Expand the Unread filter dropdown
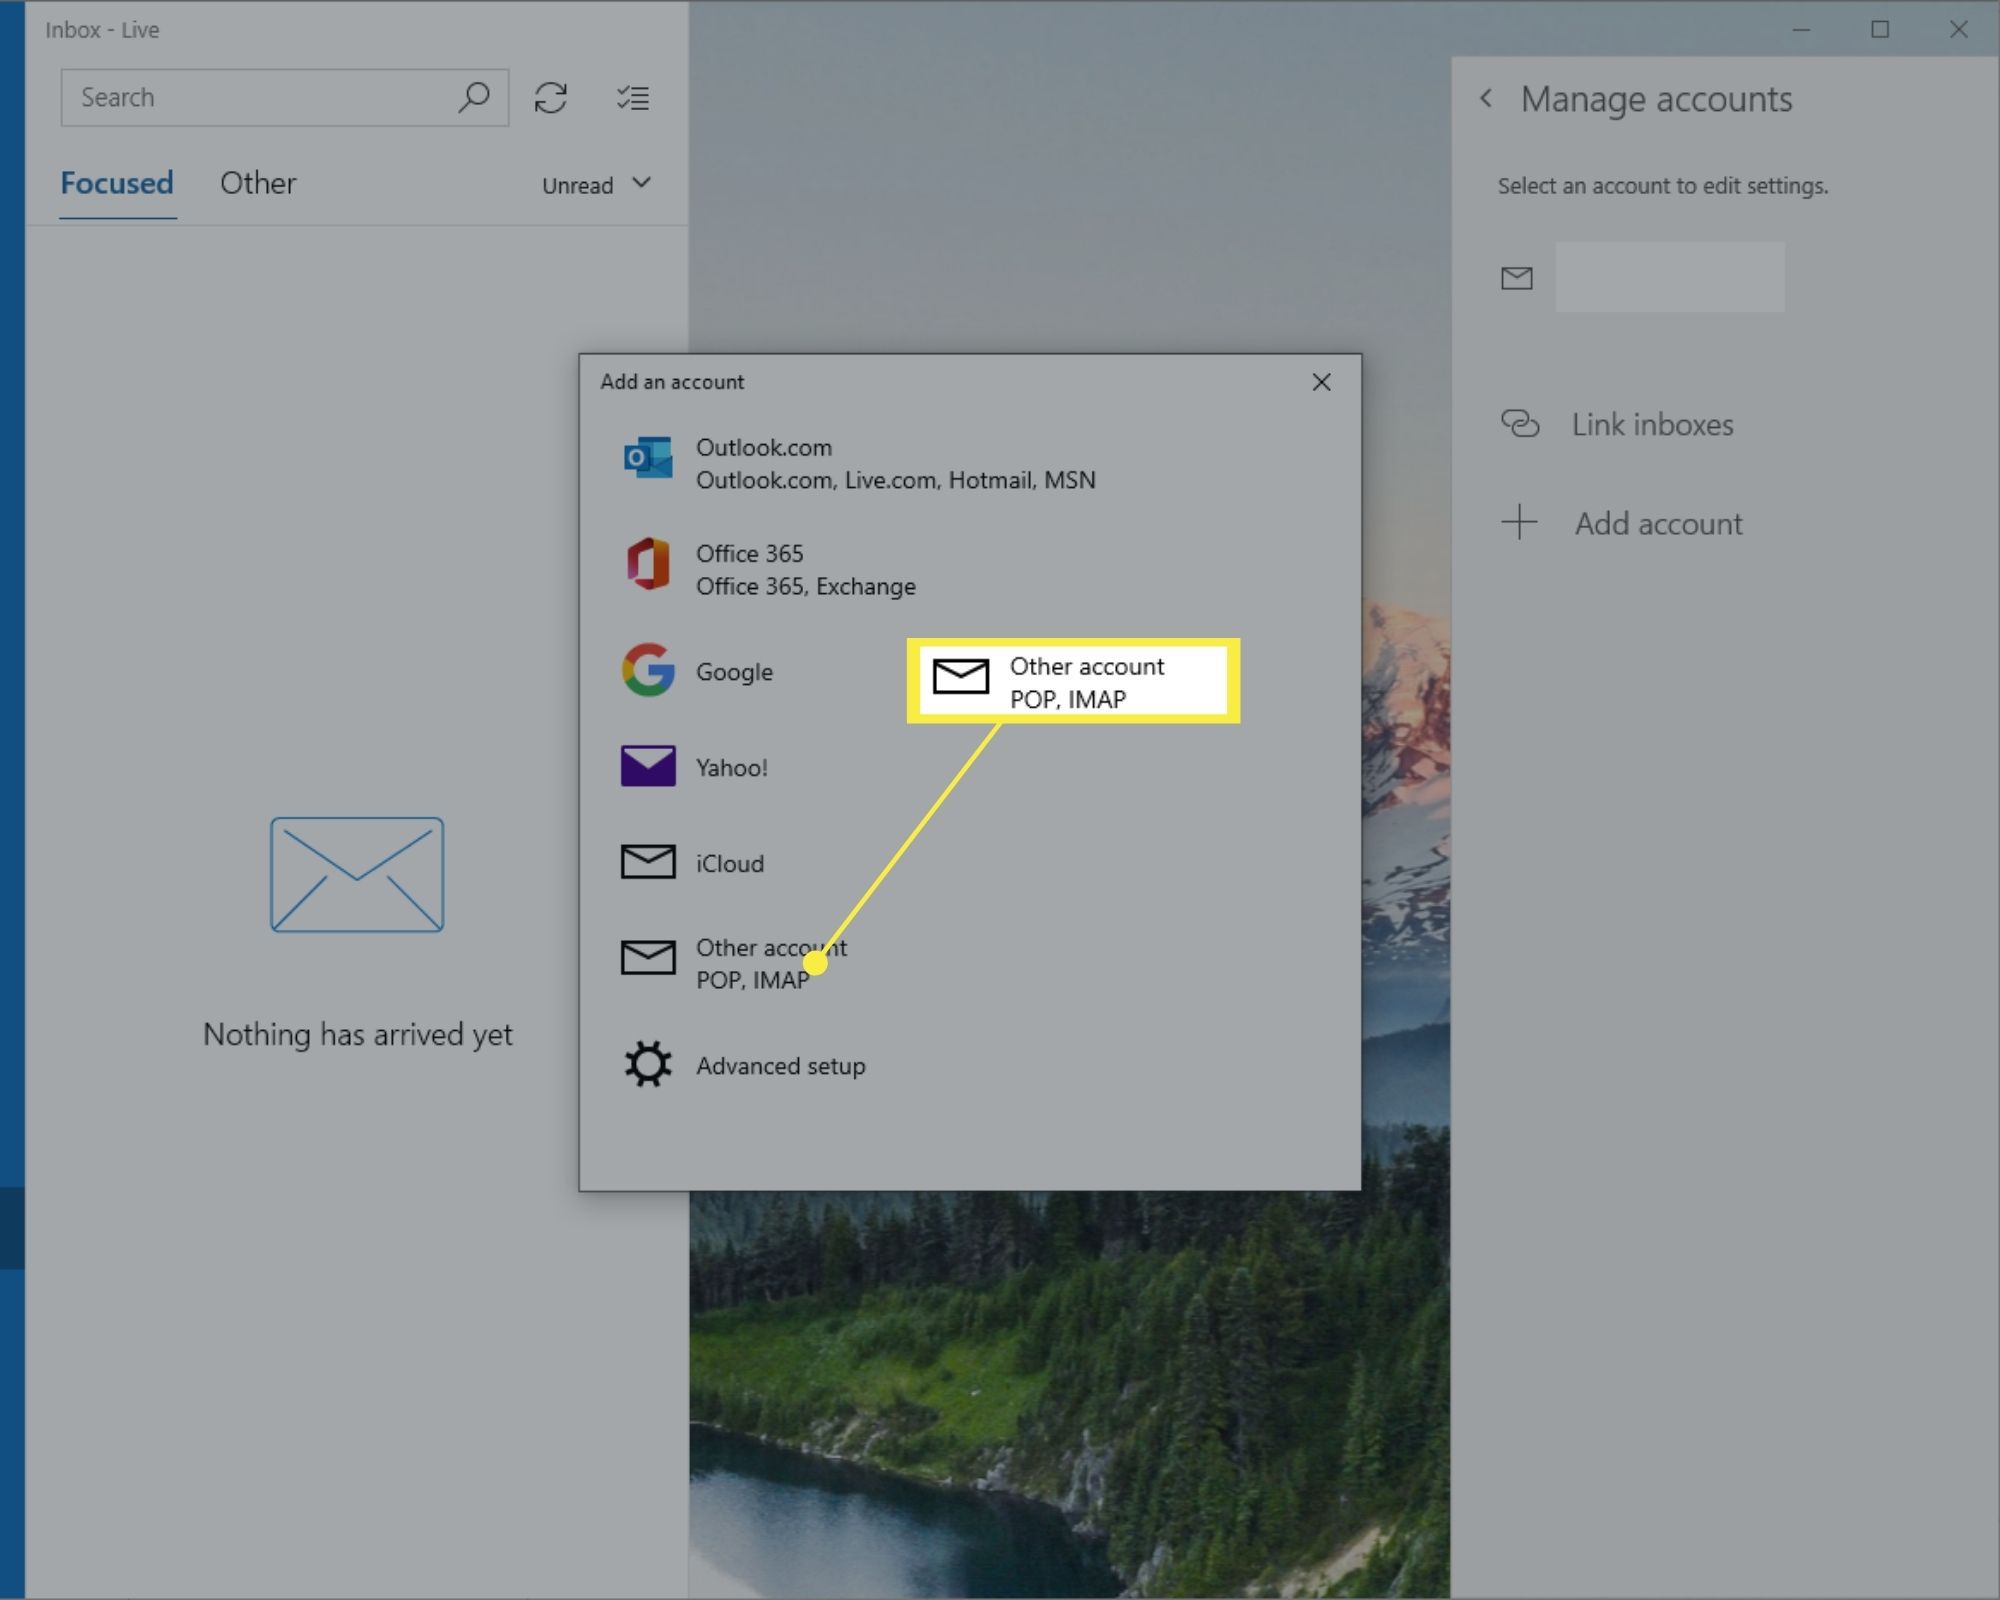The width and height of the screenshot is (2000, 1600). 593,183
